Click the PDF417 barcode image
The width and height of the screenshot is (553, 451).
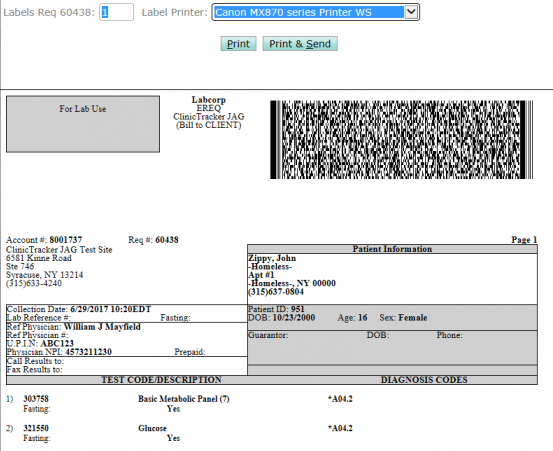401,140
